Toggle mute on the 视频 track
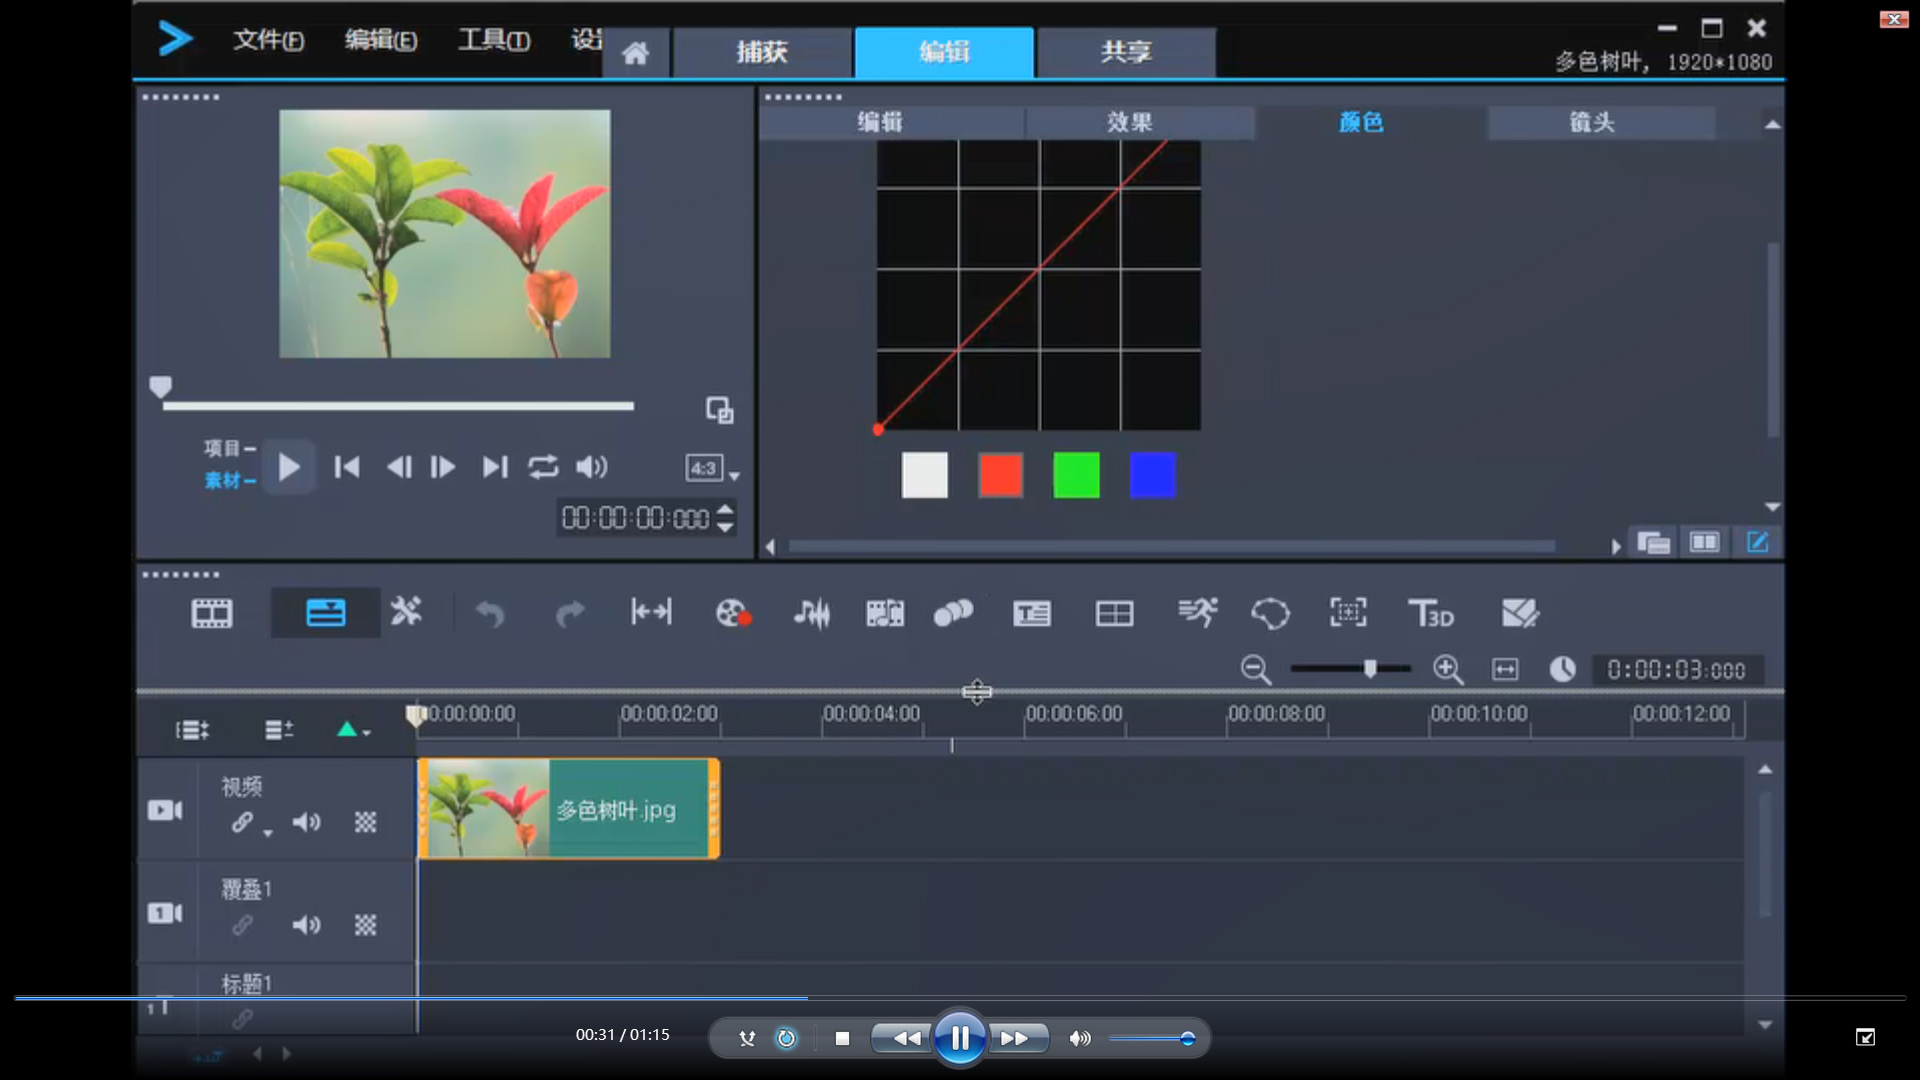This screenshot has height=1080, width=1920. pos(306,822)
